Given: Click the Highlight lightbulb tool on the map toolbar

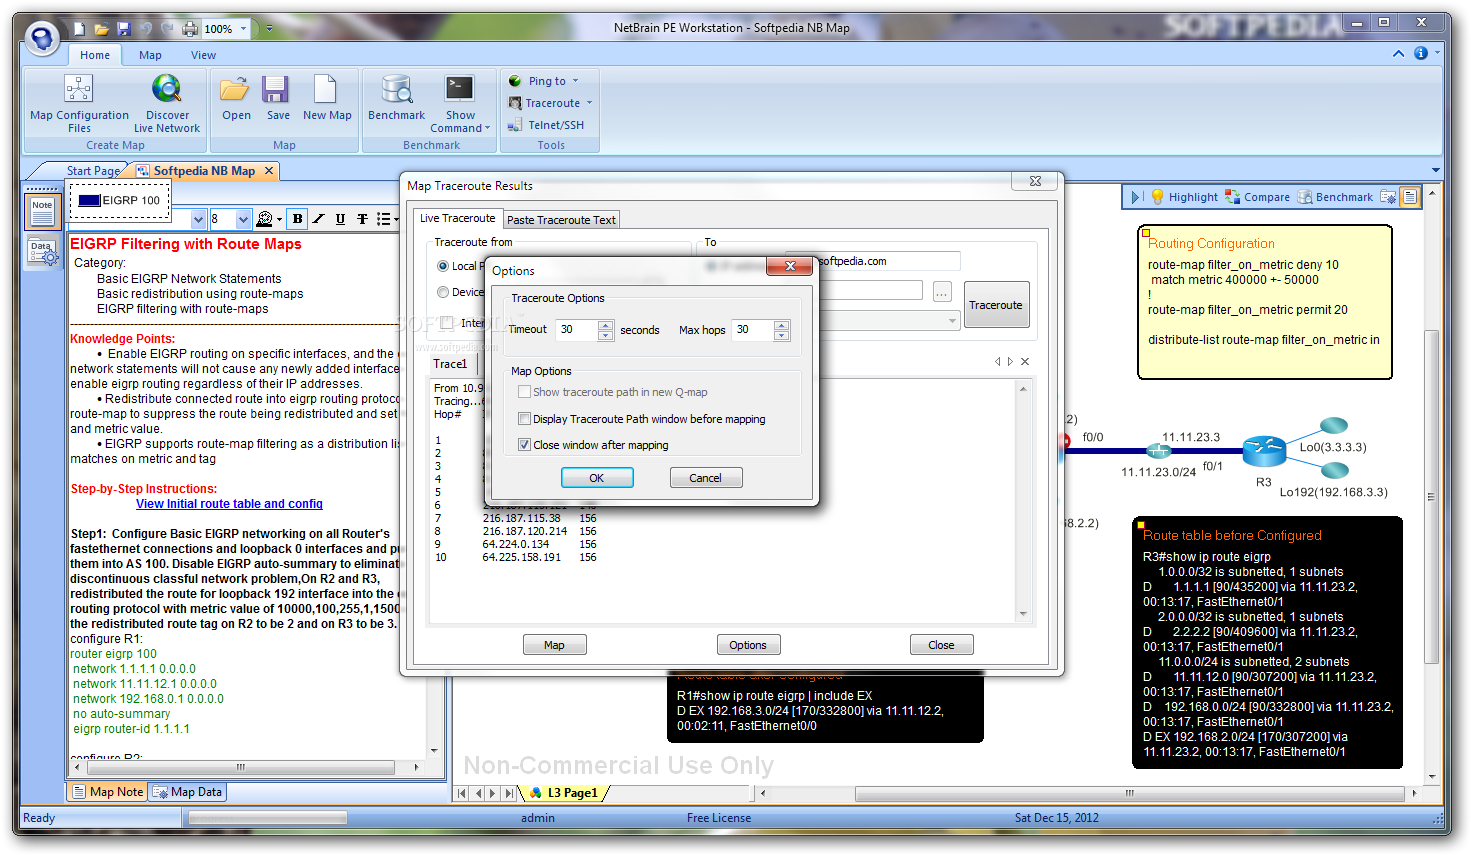Looking at the screenshot, I should (x=1185, y=197).
